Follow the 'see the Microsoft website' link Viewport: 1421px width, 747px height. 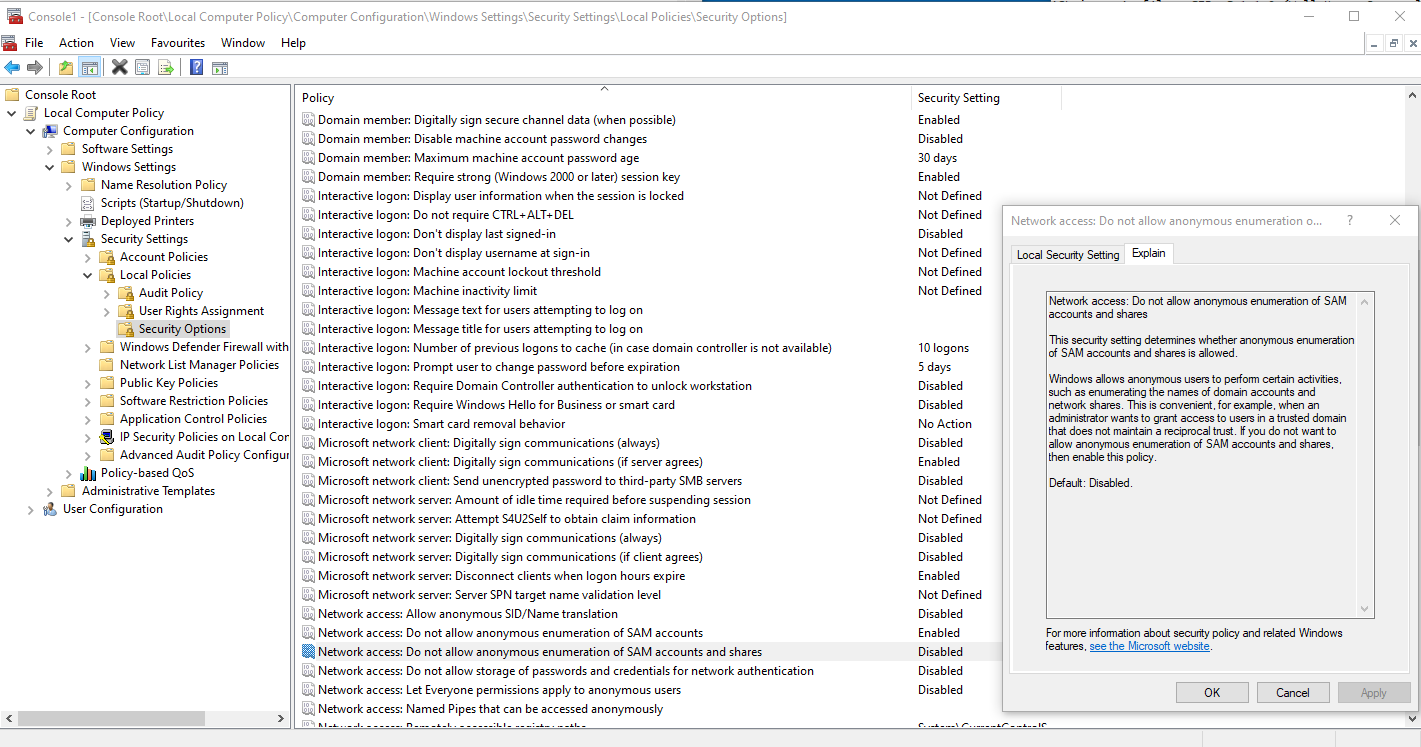point(1149,646)
